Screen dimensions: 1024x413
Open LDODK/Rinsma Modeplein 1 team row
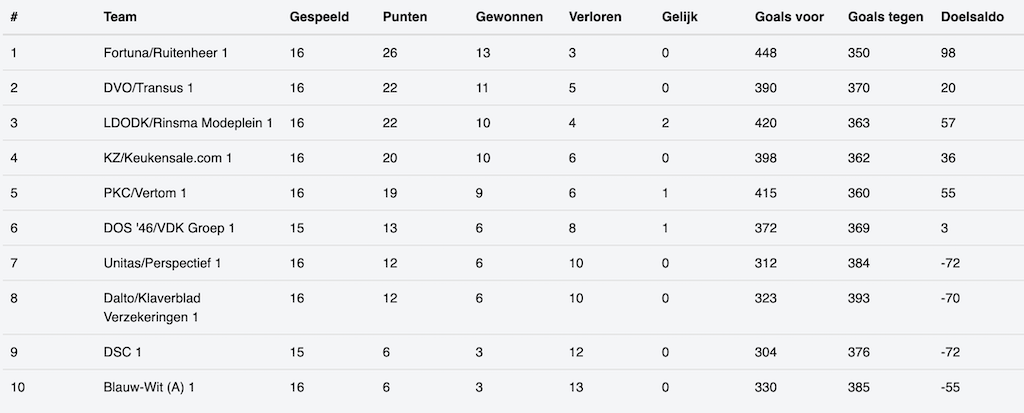pos(188,123)
